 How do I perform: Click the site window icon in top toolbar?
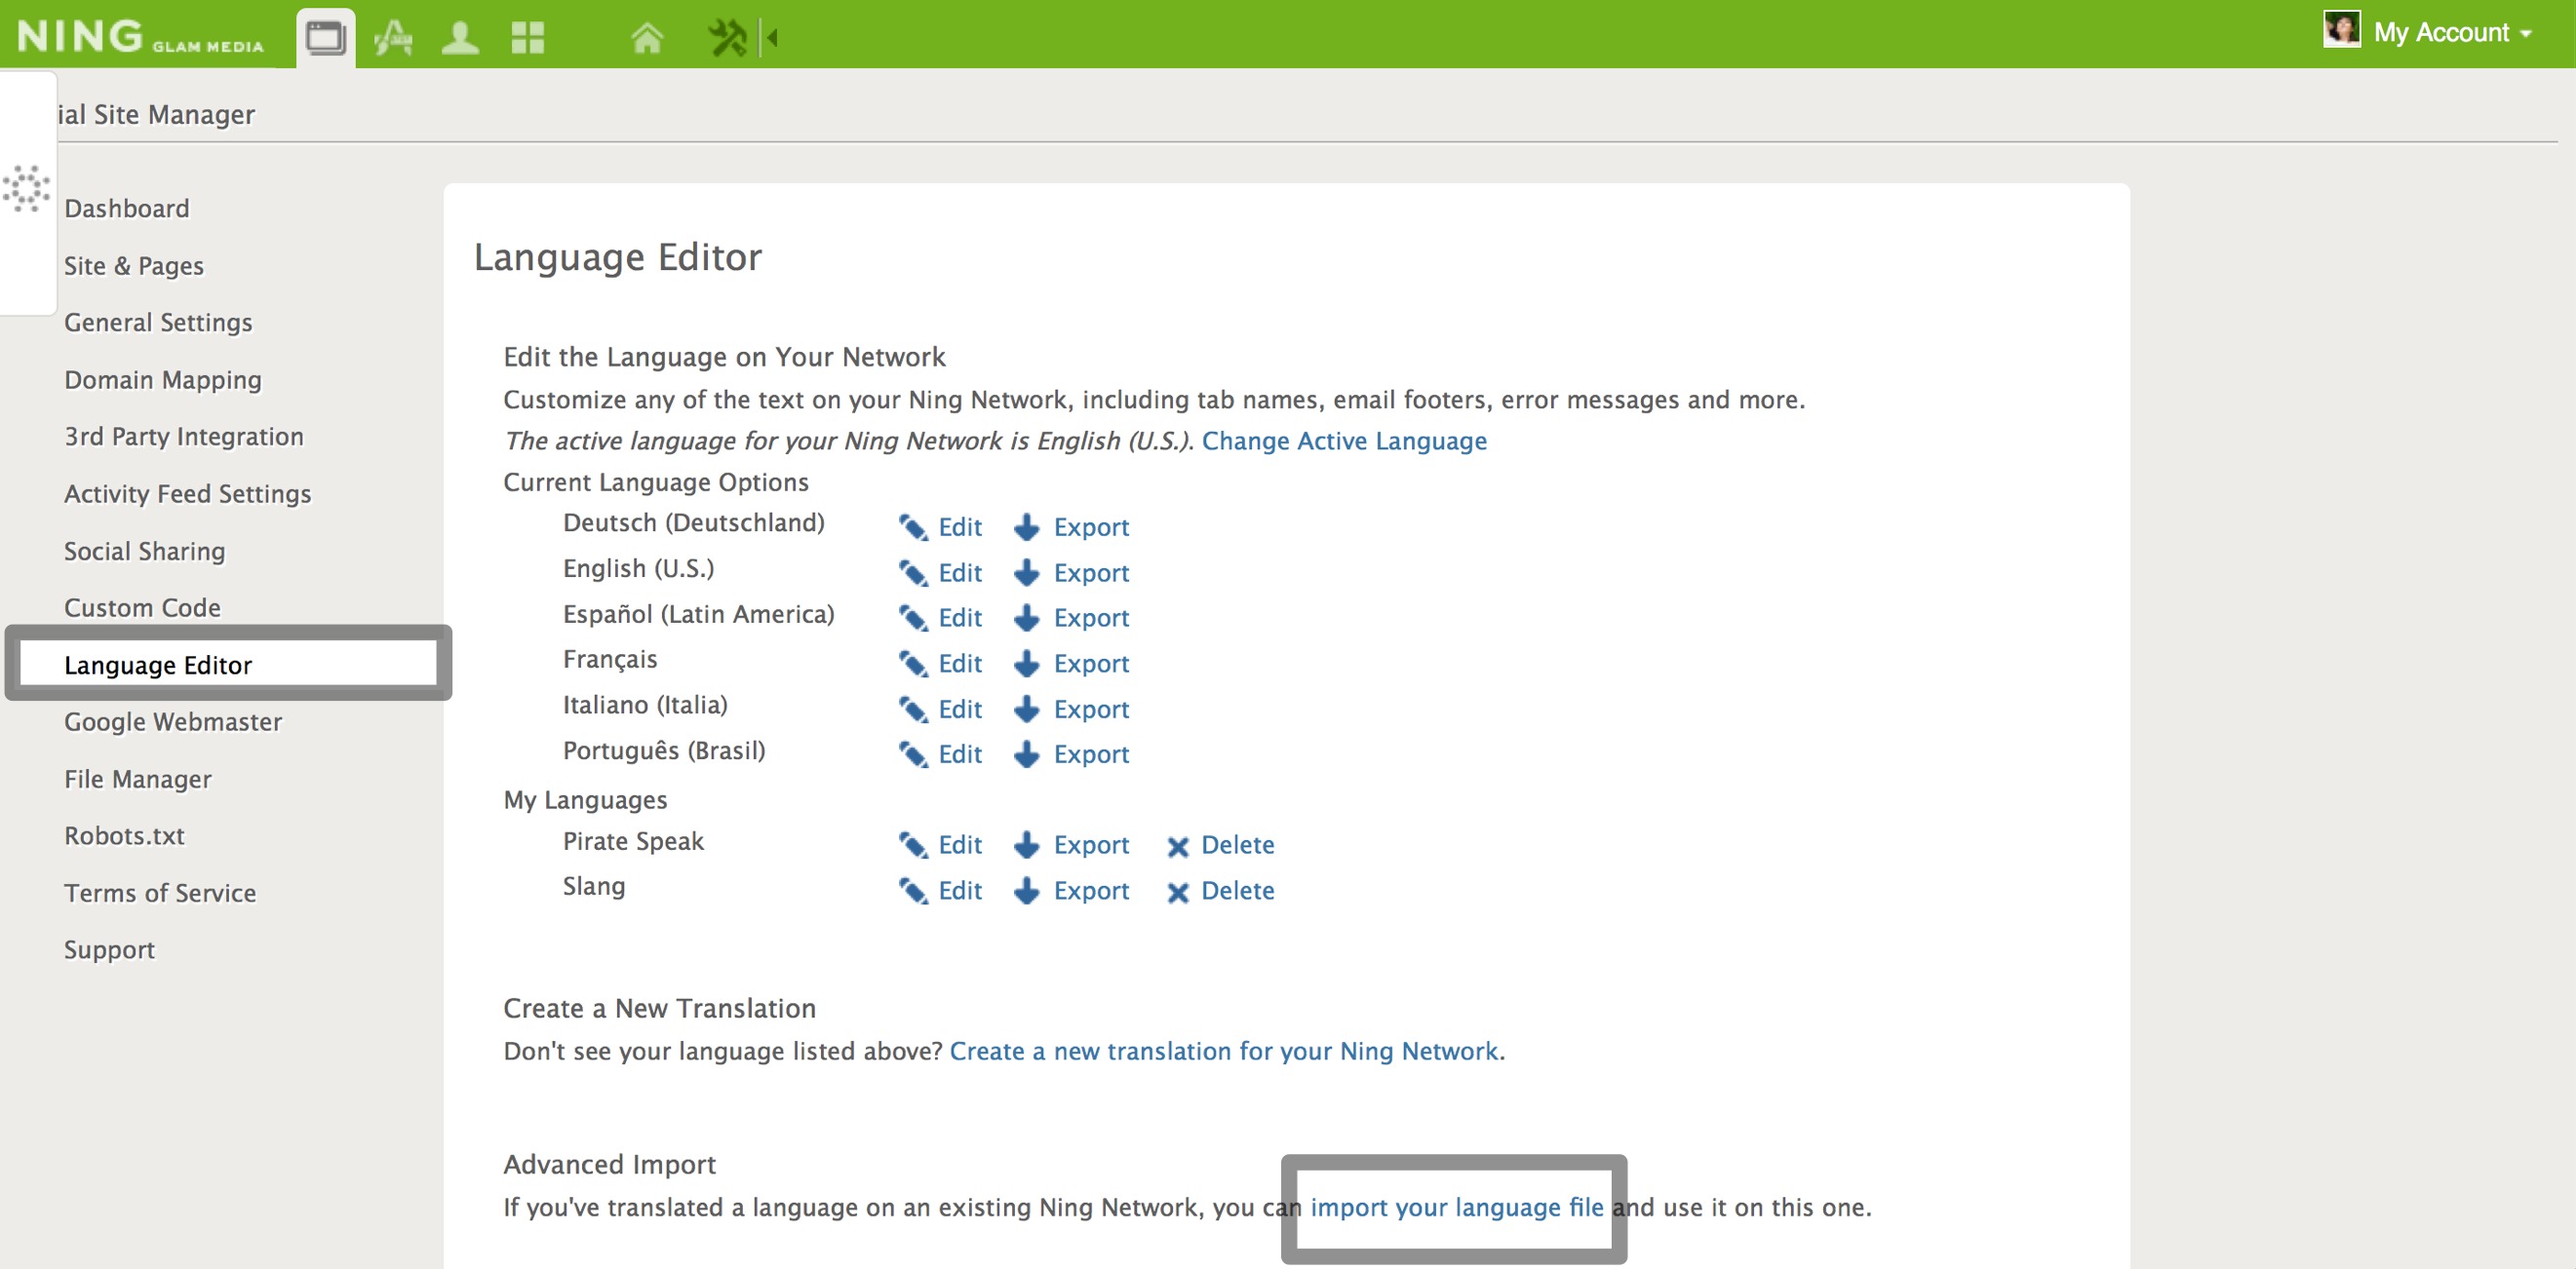(325, 38)
